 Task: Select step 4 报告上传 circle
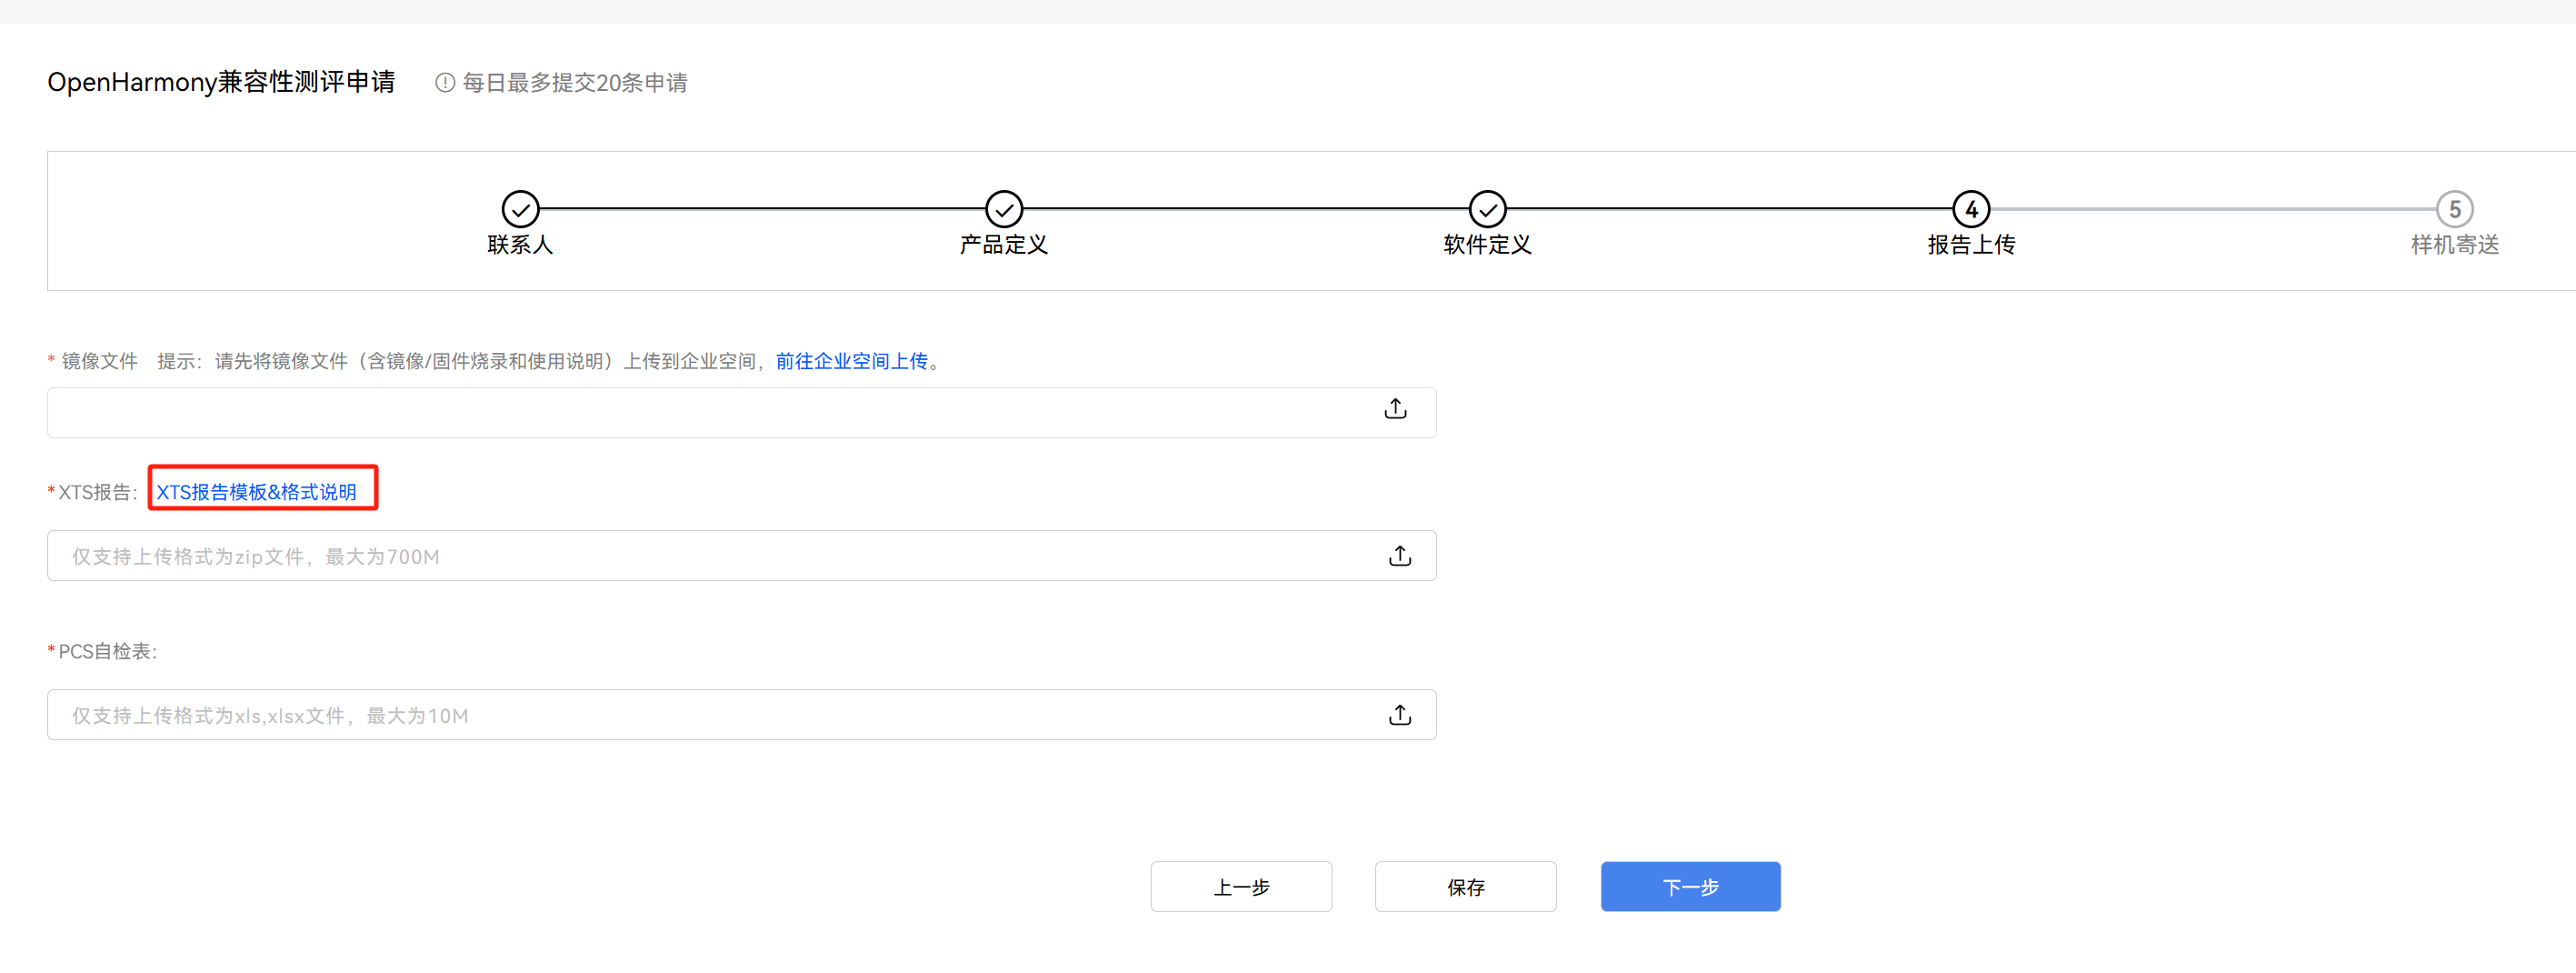pyautogui.click(x=1972, y=209)
